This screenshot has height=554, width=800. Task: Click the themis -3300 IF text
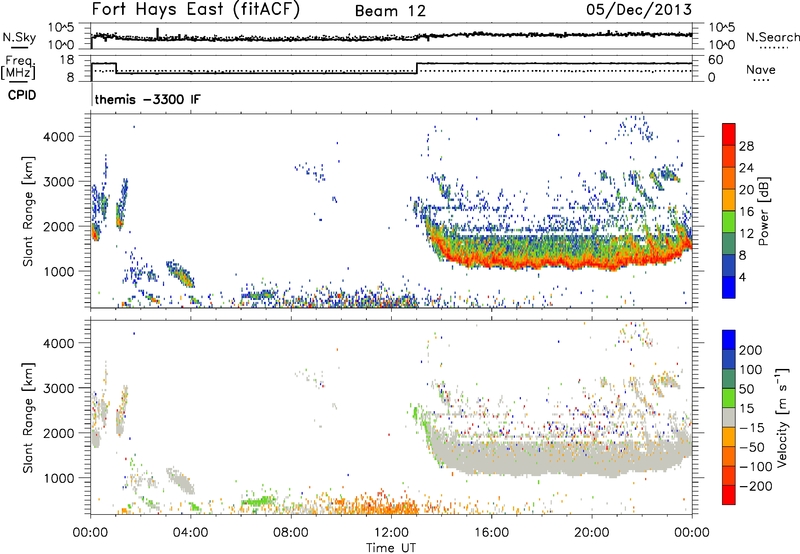147,99
